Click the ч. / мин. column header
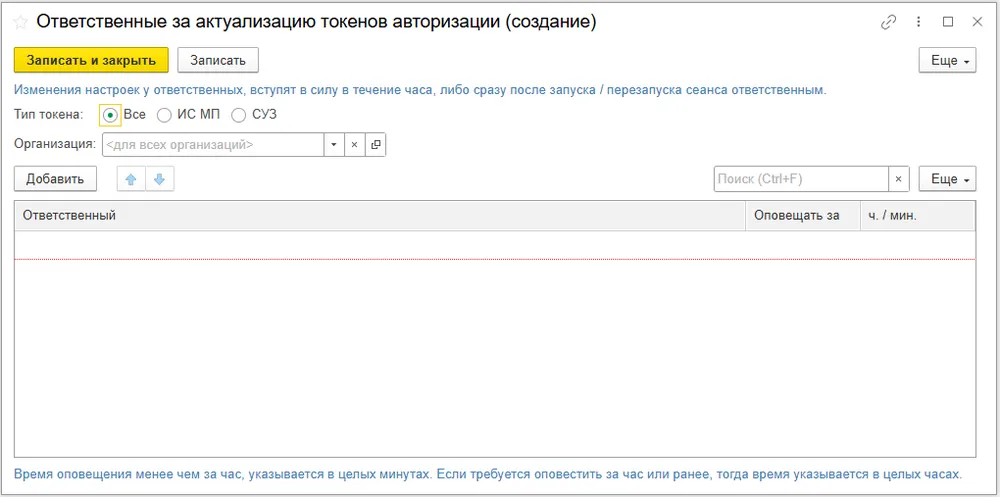Image resolution: width=1000 pixels, height=497 pixels. [x=917, y=216]
